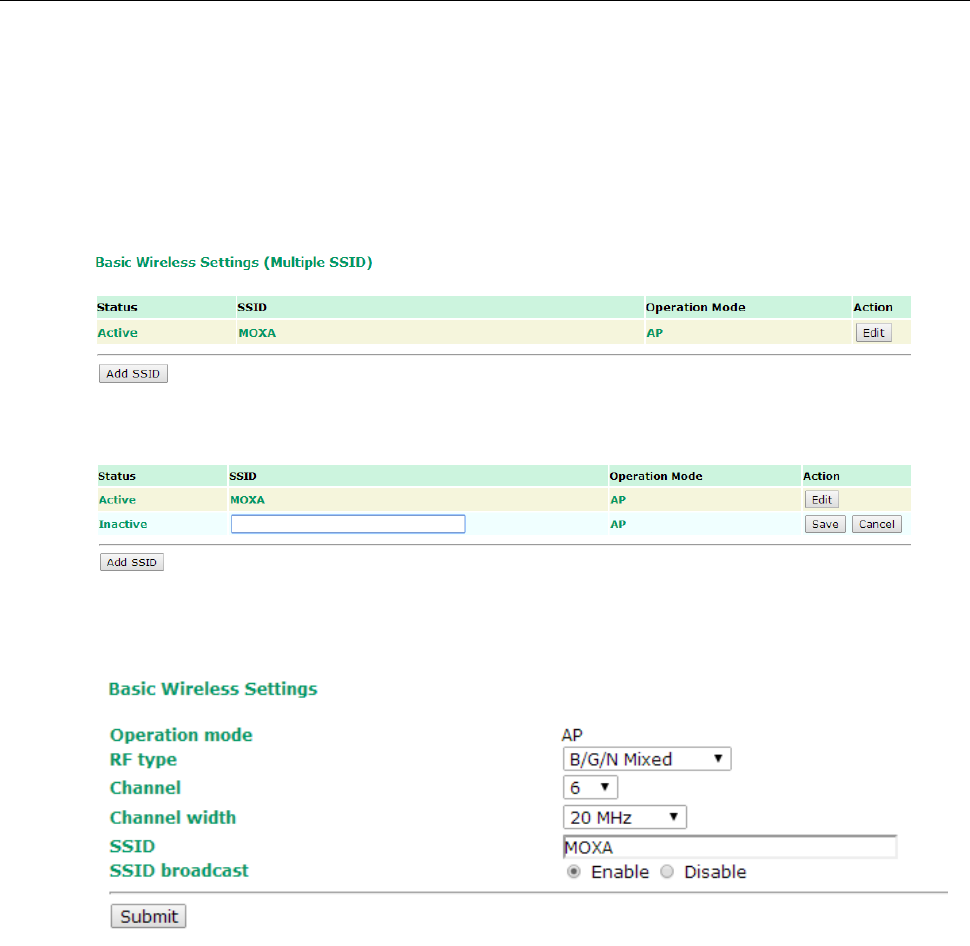
Task: Open the RF type dropdown
Action: (x=647, y=759)
